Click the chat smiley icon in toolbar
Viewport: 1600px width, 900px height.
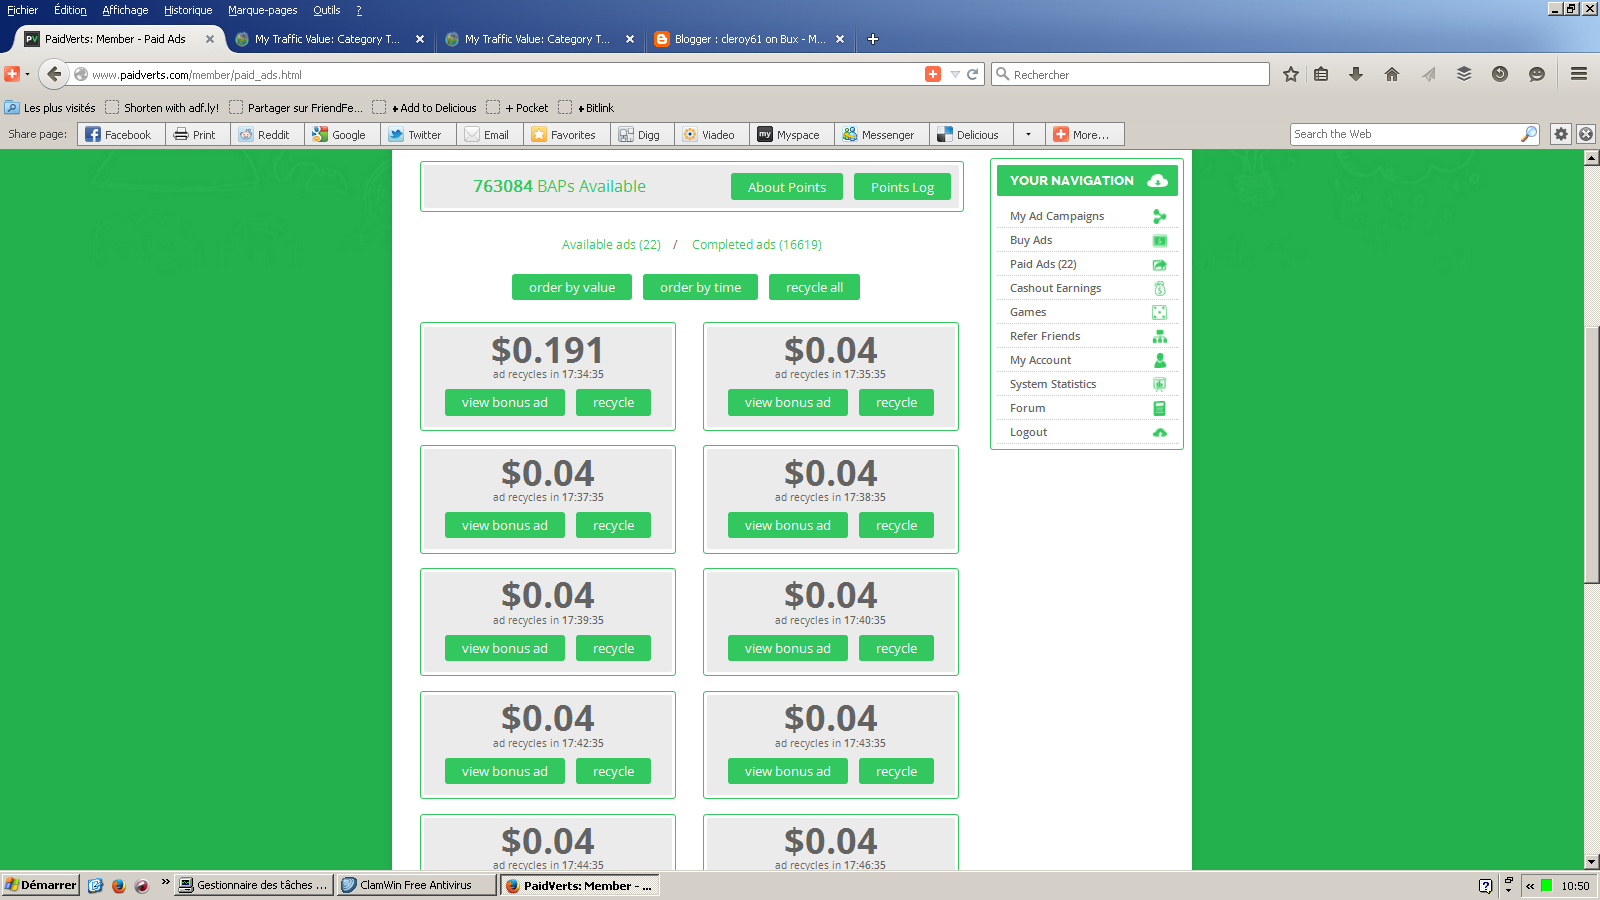tap(1537, 74)
